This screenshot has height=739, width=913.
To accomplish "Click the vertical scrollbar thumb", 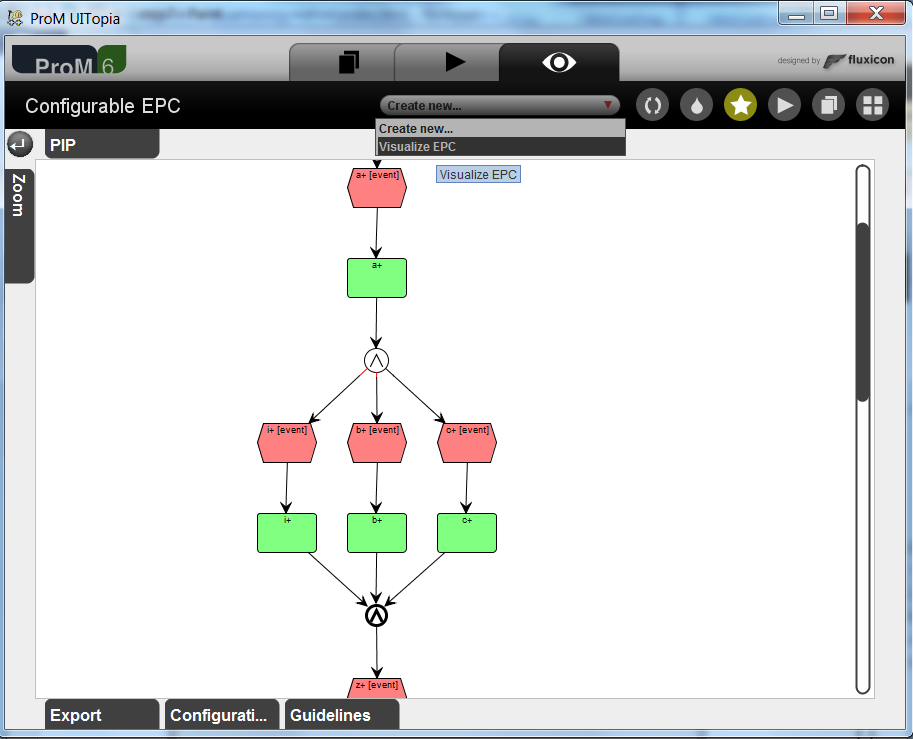I will tap(863, 312).
